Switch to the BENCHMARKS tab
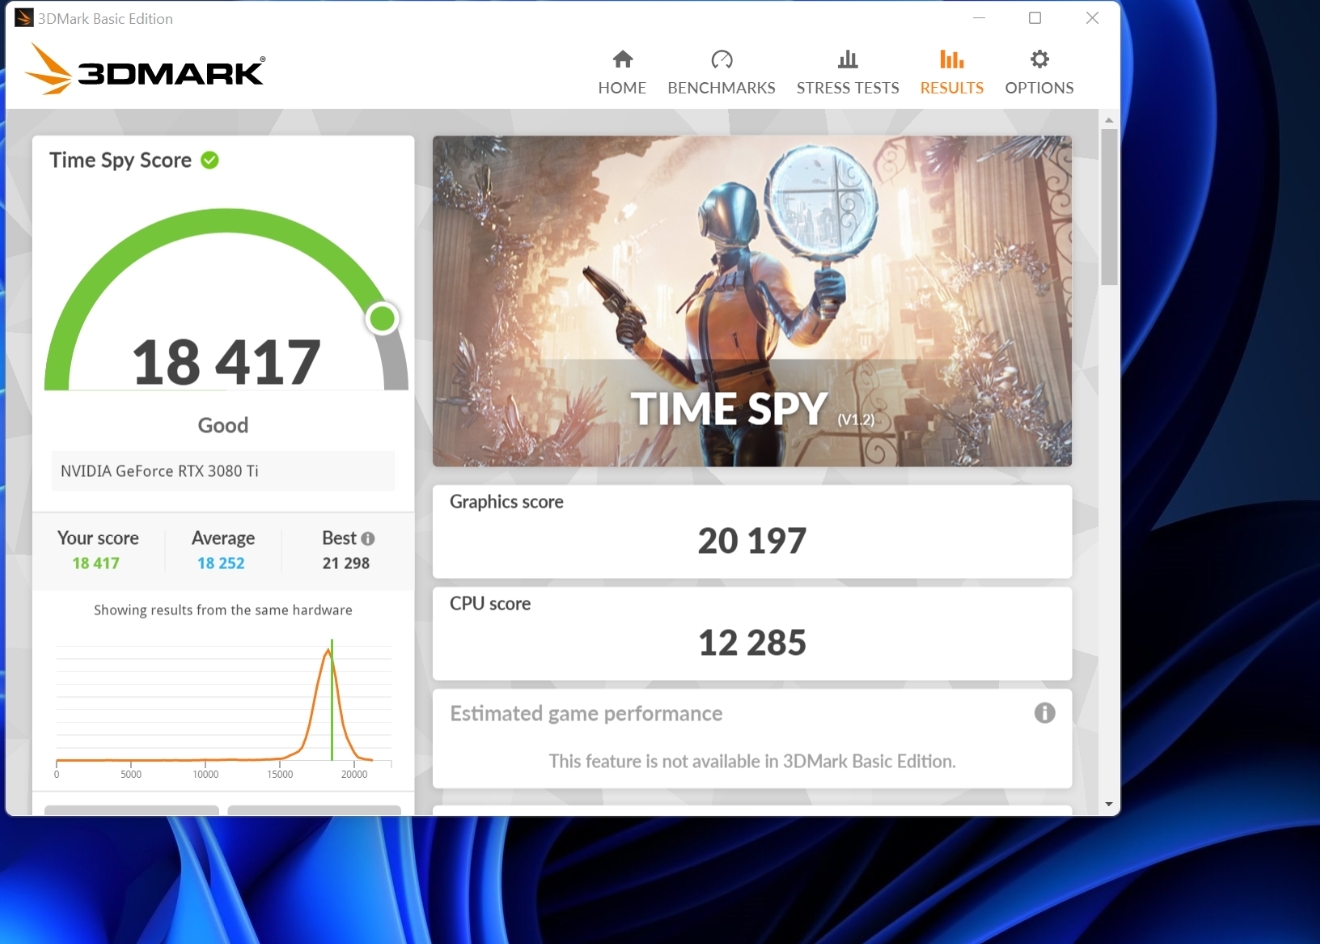1320x944 pixels. click(x=721, y=73)
